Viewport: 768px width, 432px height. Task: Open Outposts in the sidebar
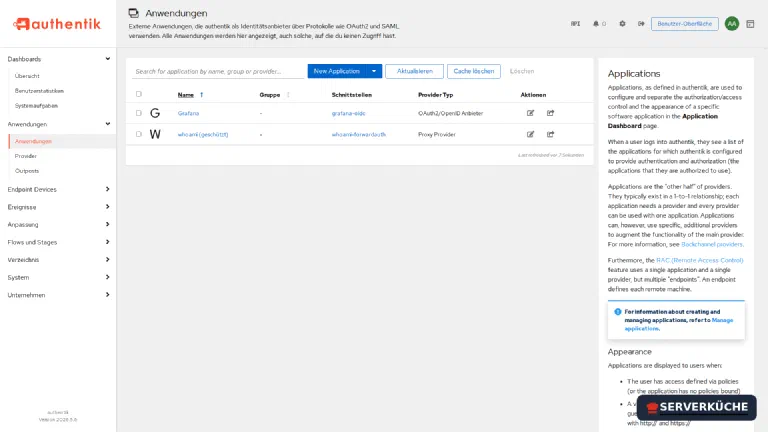pyautogui.click(x=27, y=171)
